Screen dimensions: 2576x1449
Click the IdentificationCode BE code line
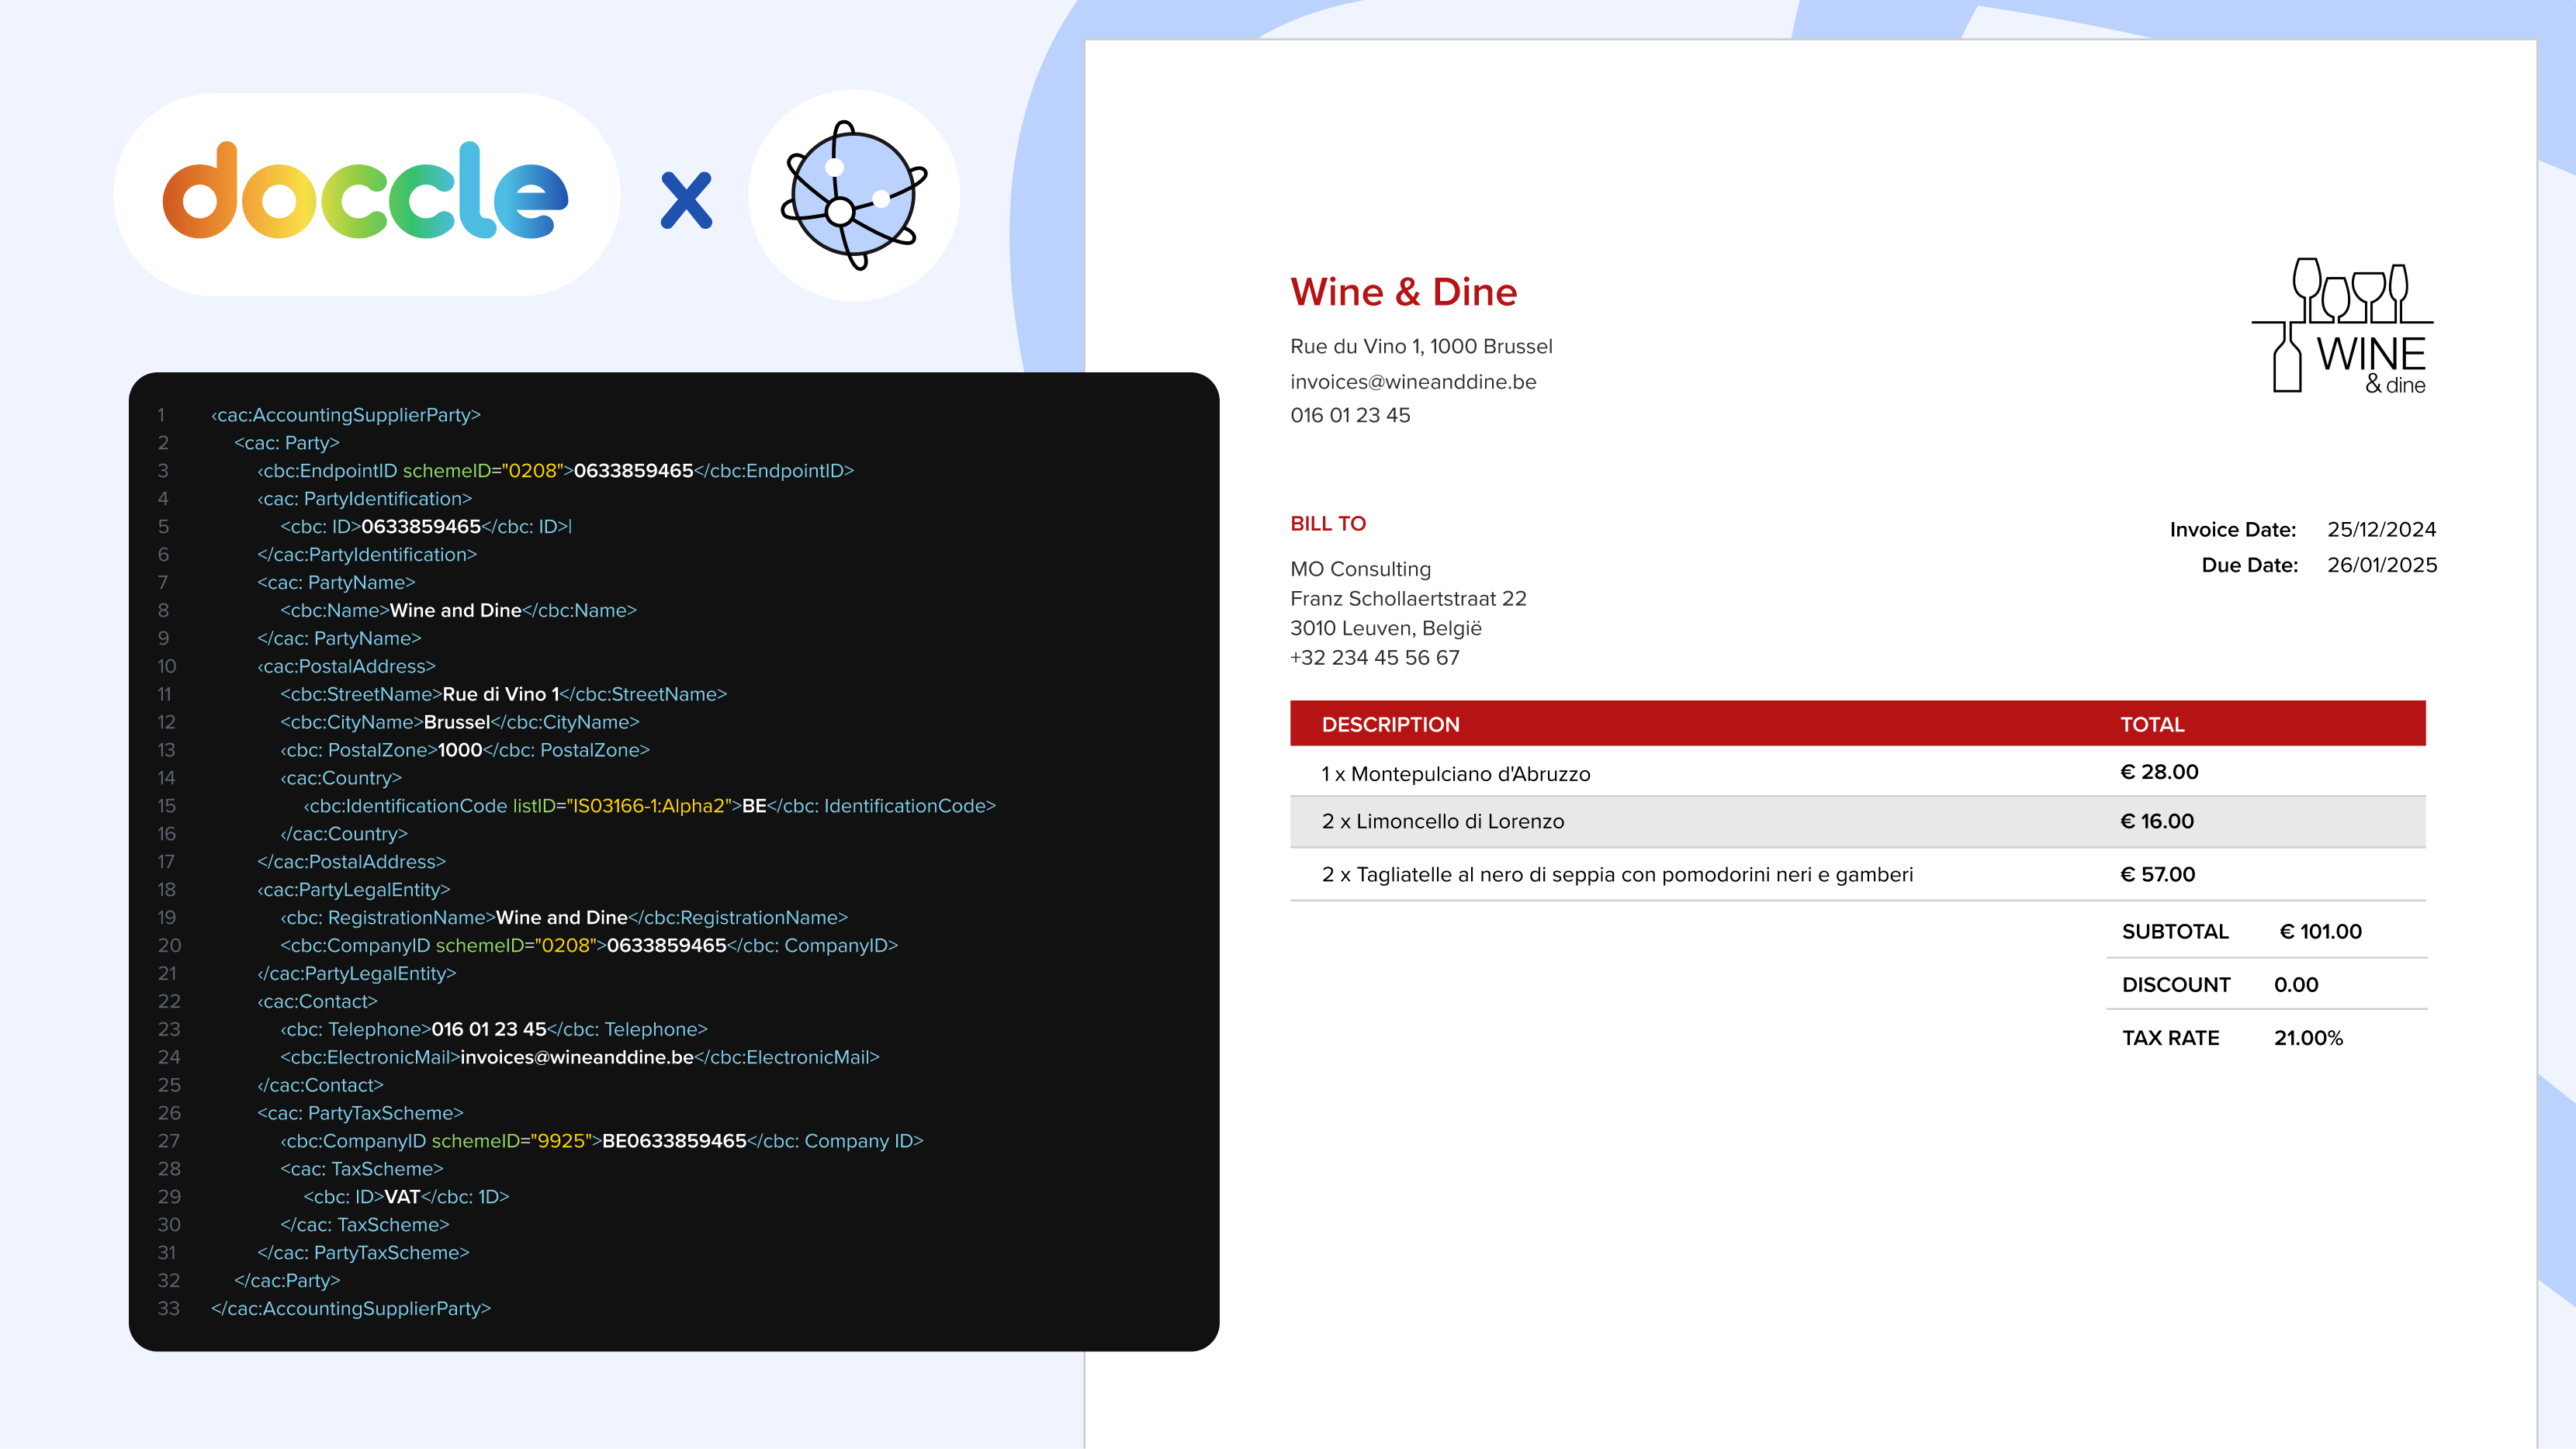649,806
